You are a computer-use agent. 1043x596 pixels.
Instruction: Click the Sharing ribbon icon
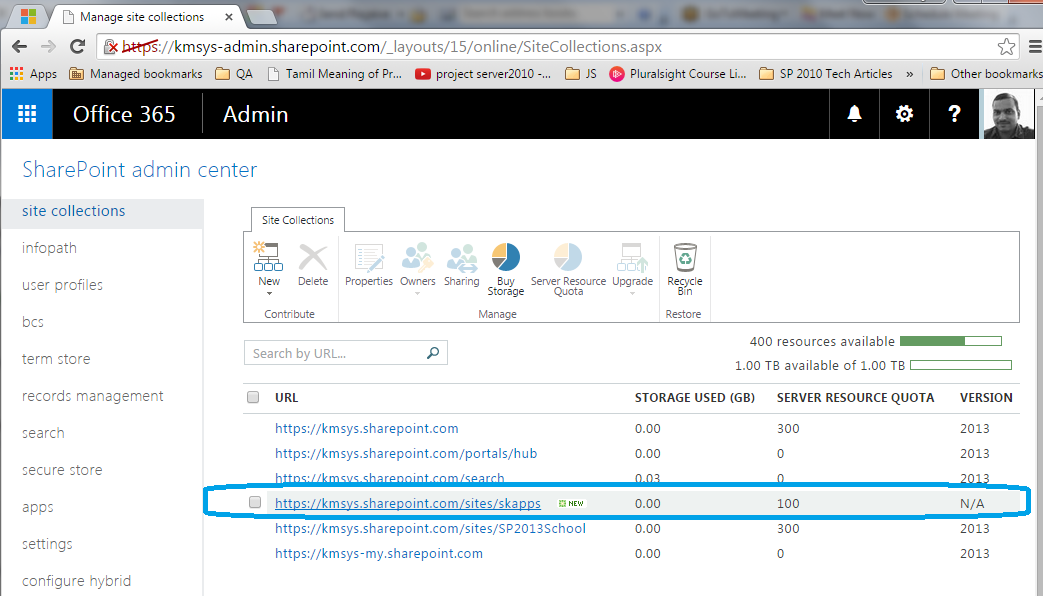462,257
